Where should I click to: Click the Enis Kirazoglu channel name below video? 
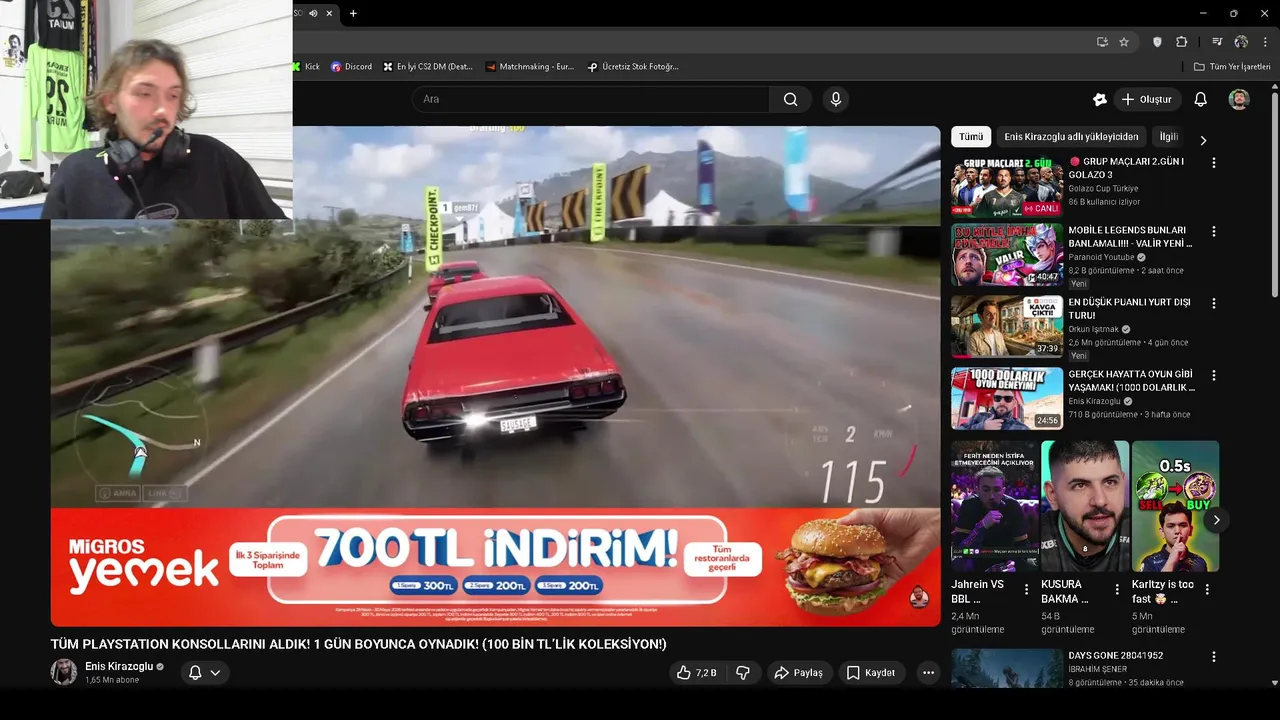(x=119, y=666)
